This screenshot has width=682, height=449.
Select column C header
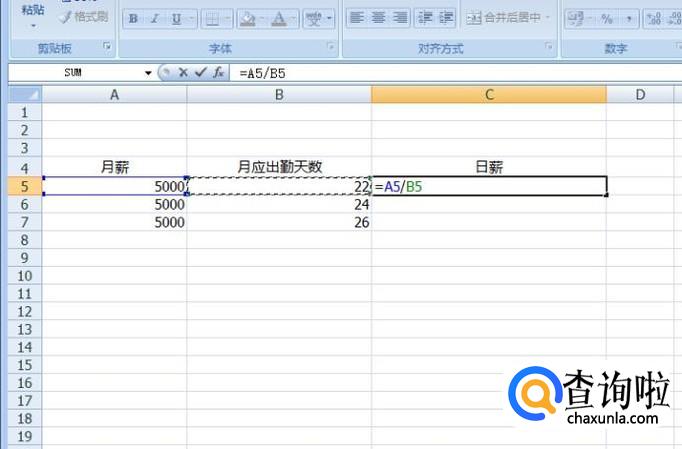[x=488, y=94]
